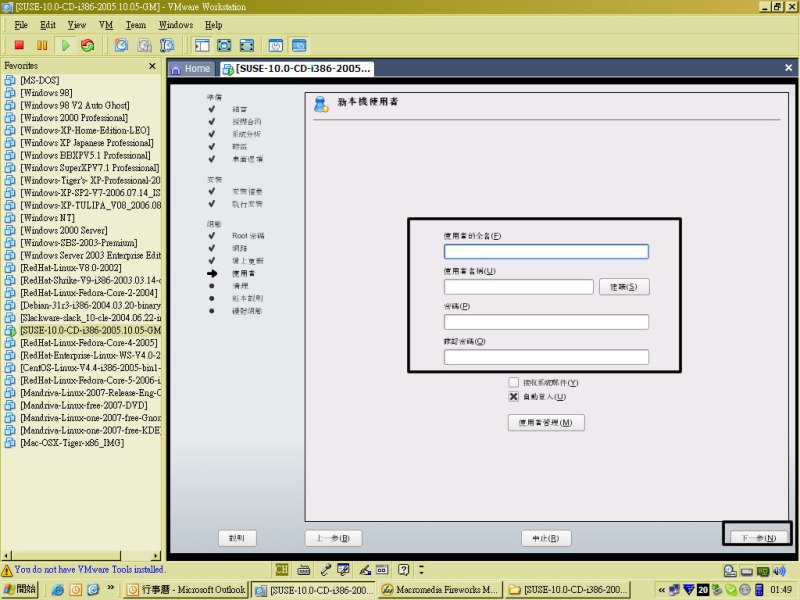Viewport: 800px width, 600px height.
Task: Click the Favorites horizontal scrollbar left arrow
Action: click(6, 556)
